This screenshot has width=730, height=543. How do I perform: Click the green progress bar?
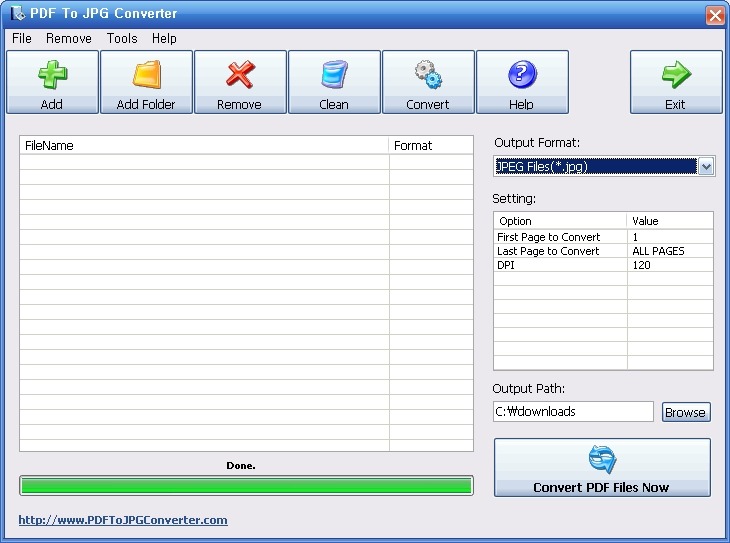pos(246,486)
